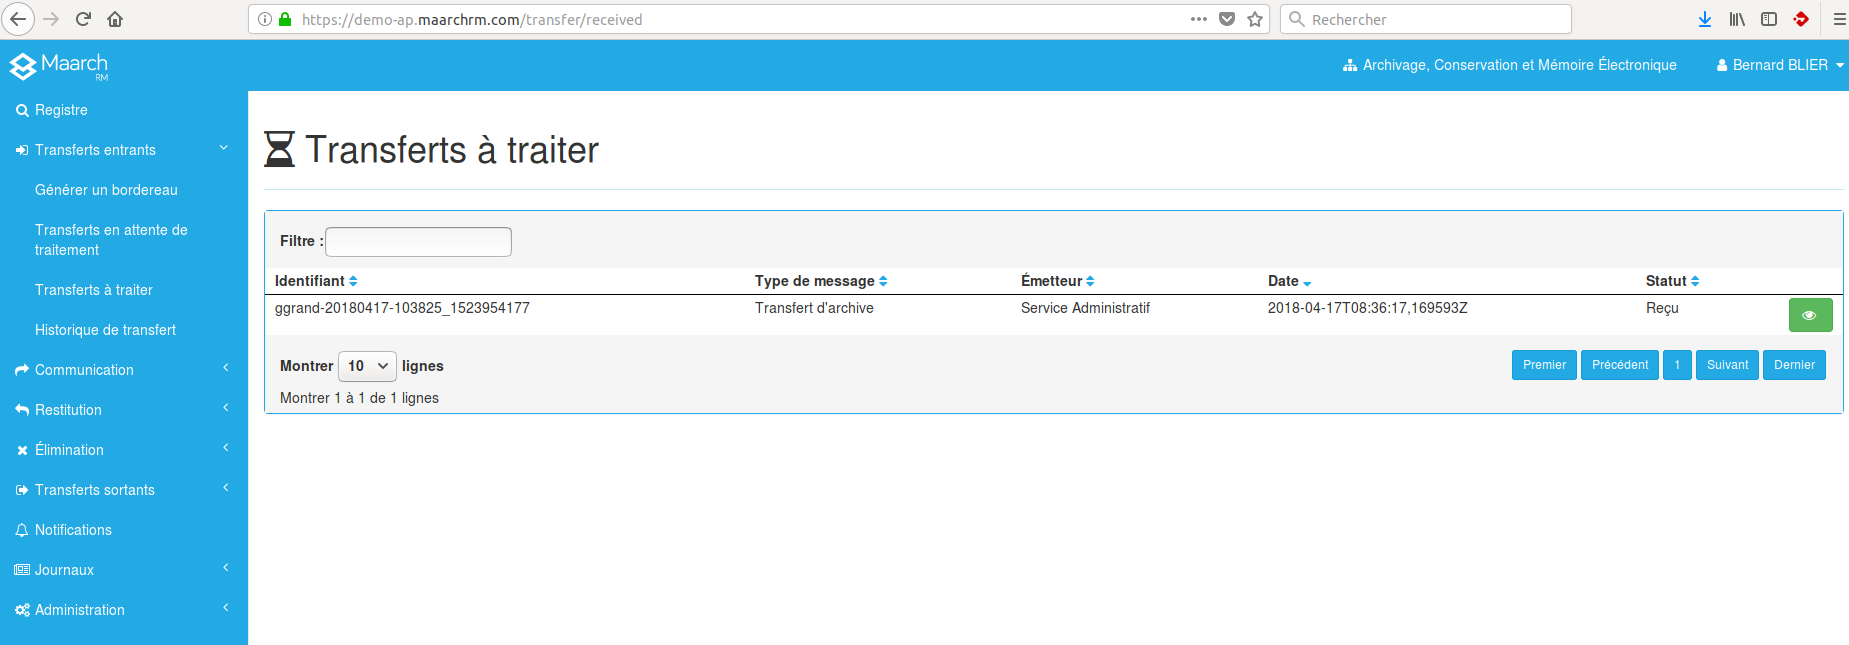Image resolution: width=1849 pixels, height=645 pixels.
Task: Reload the page with refresh icon
Action: tap(84, 19)
